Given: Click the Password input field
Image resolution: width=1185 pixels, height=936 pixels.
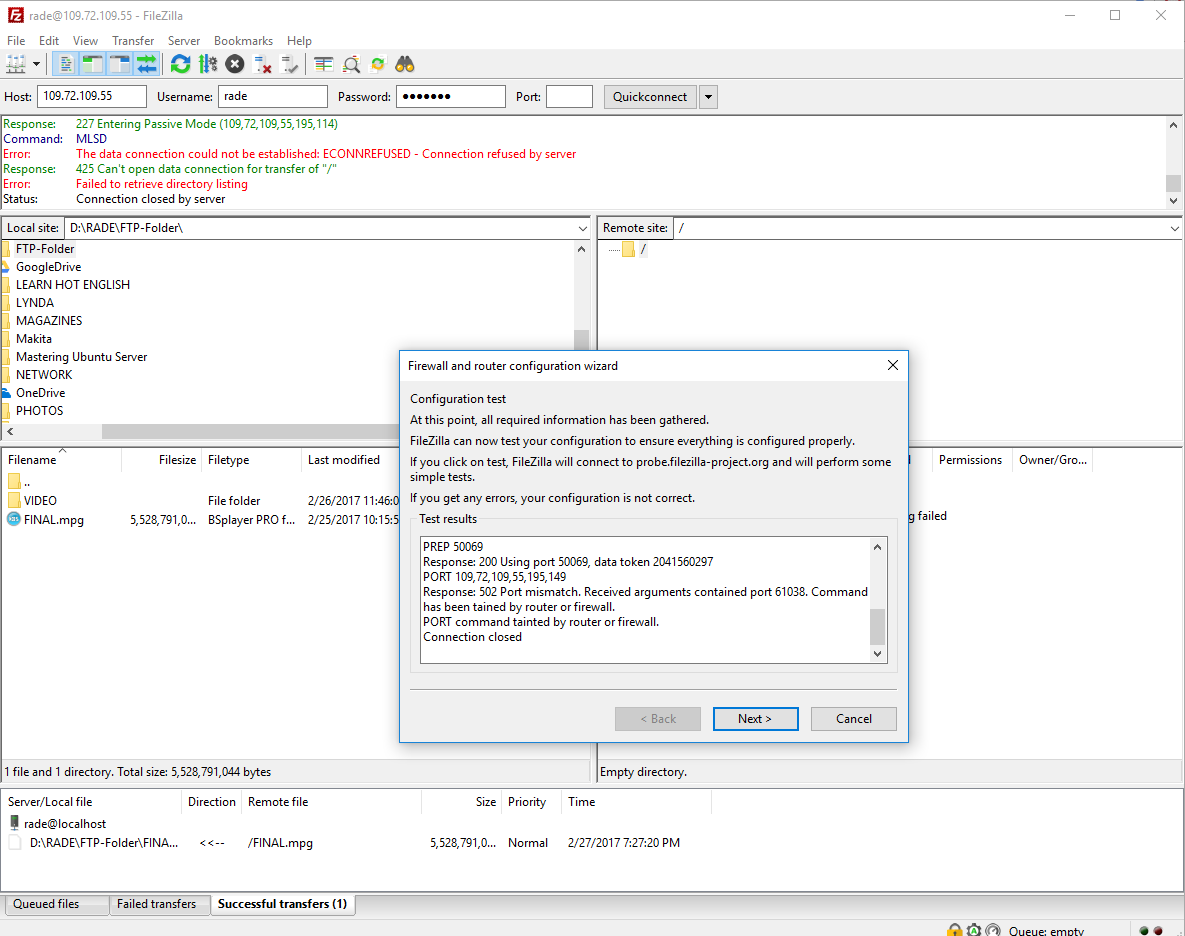Looking at the screenshot, I should (450, 96).
